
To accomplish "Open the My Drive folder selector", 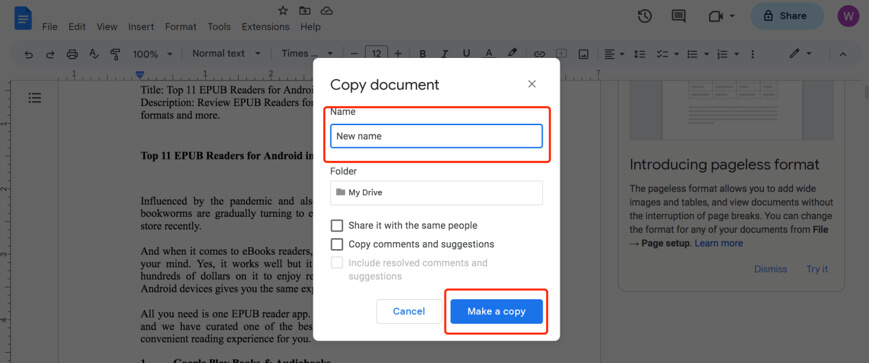I will pos(436,193).
